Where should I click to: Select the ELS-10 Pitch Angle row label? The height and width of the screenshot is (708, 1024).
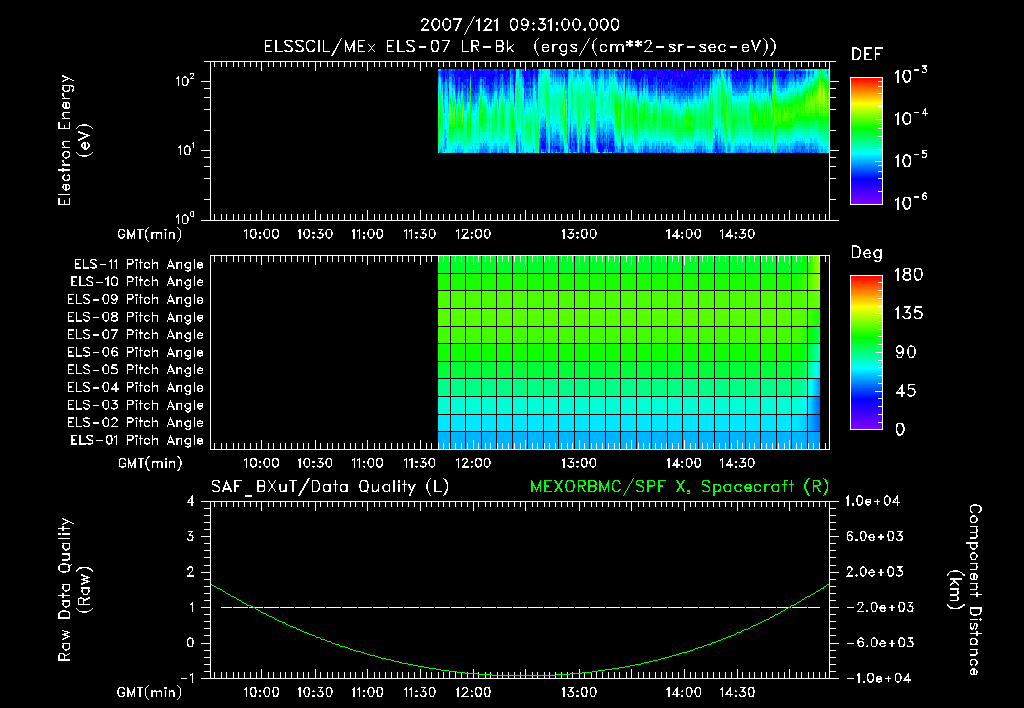pos(137,282)
